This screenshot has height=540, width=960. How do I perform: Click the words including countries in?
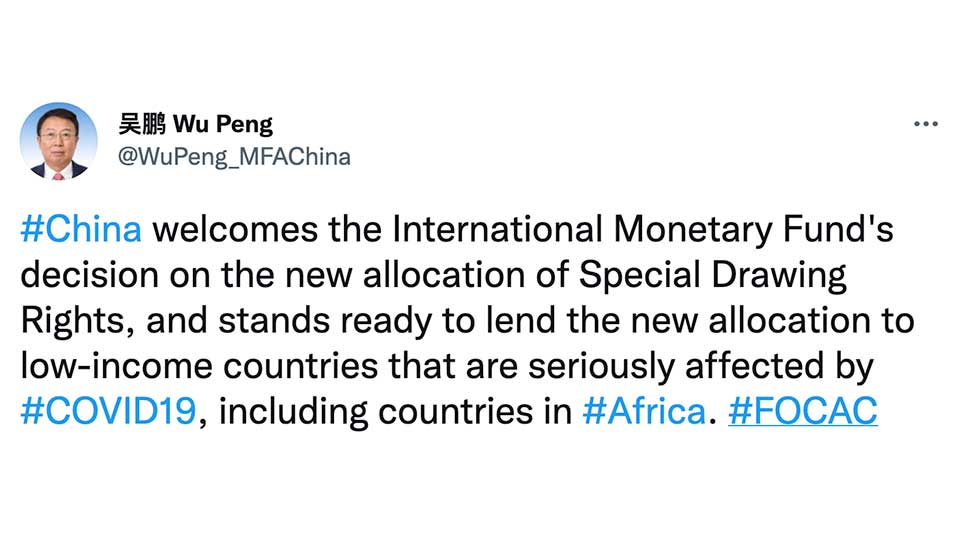click(396, 411)
